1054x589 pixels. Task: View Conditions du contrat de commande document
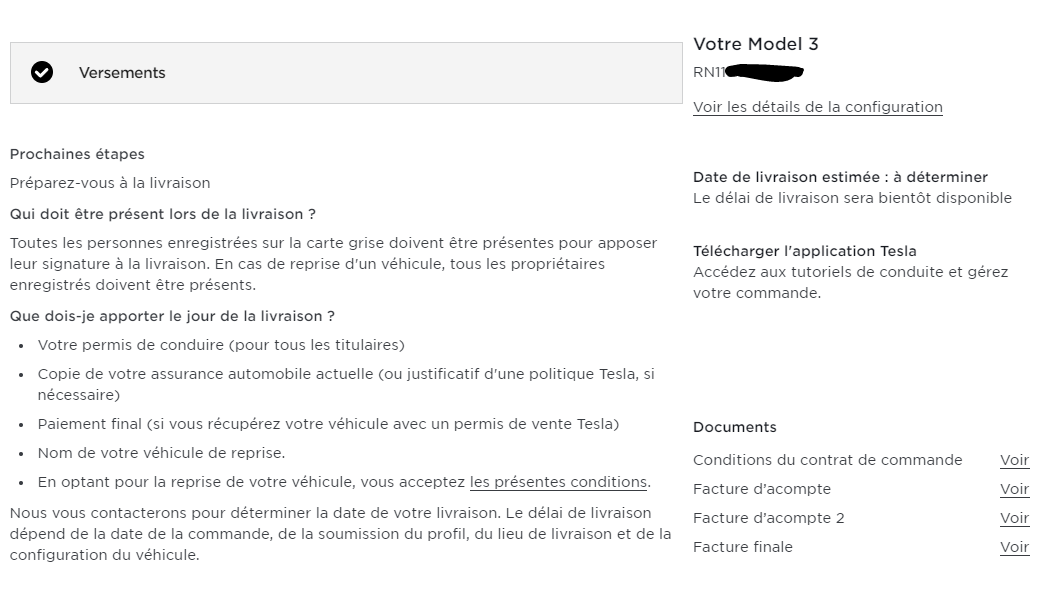point(1014,460)
